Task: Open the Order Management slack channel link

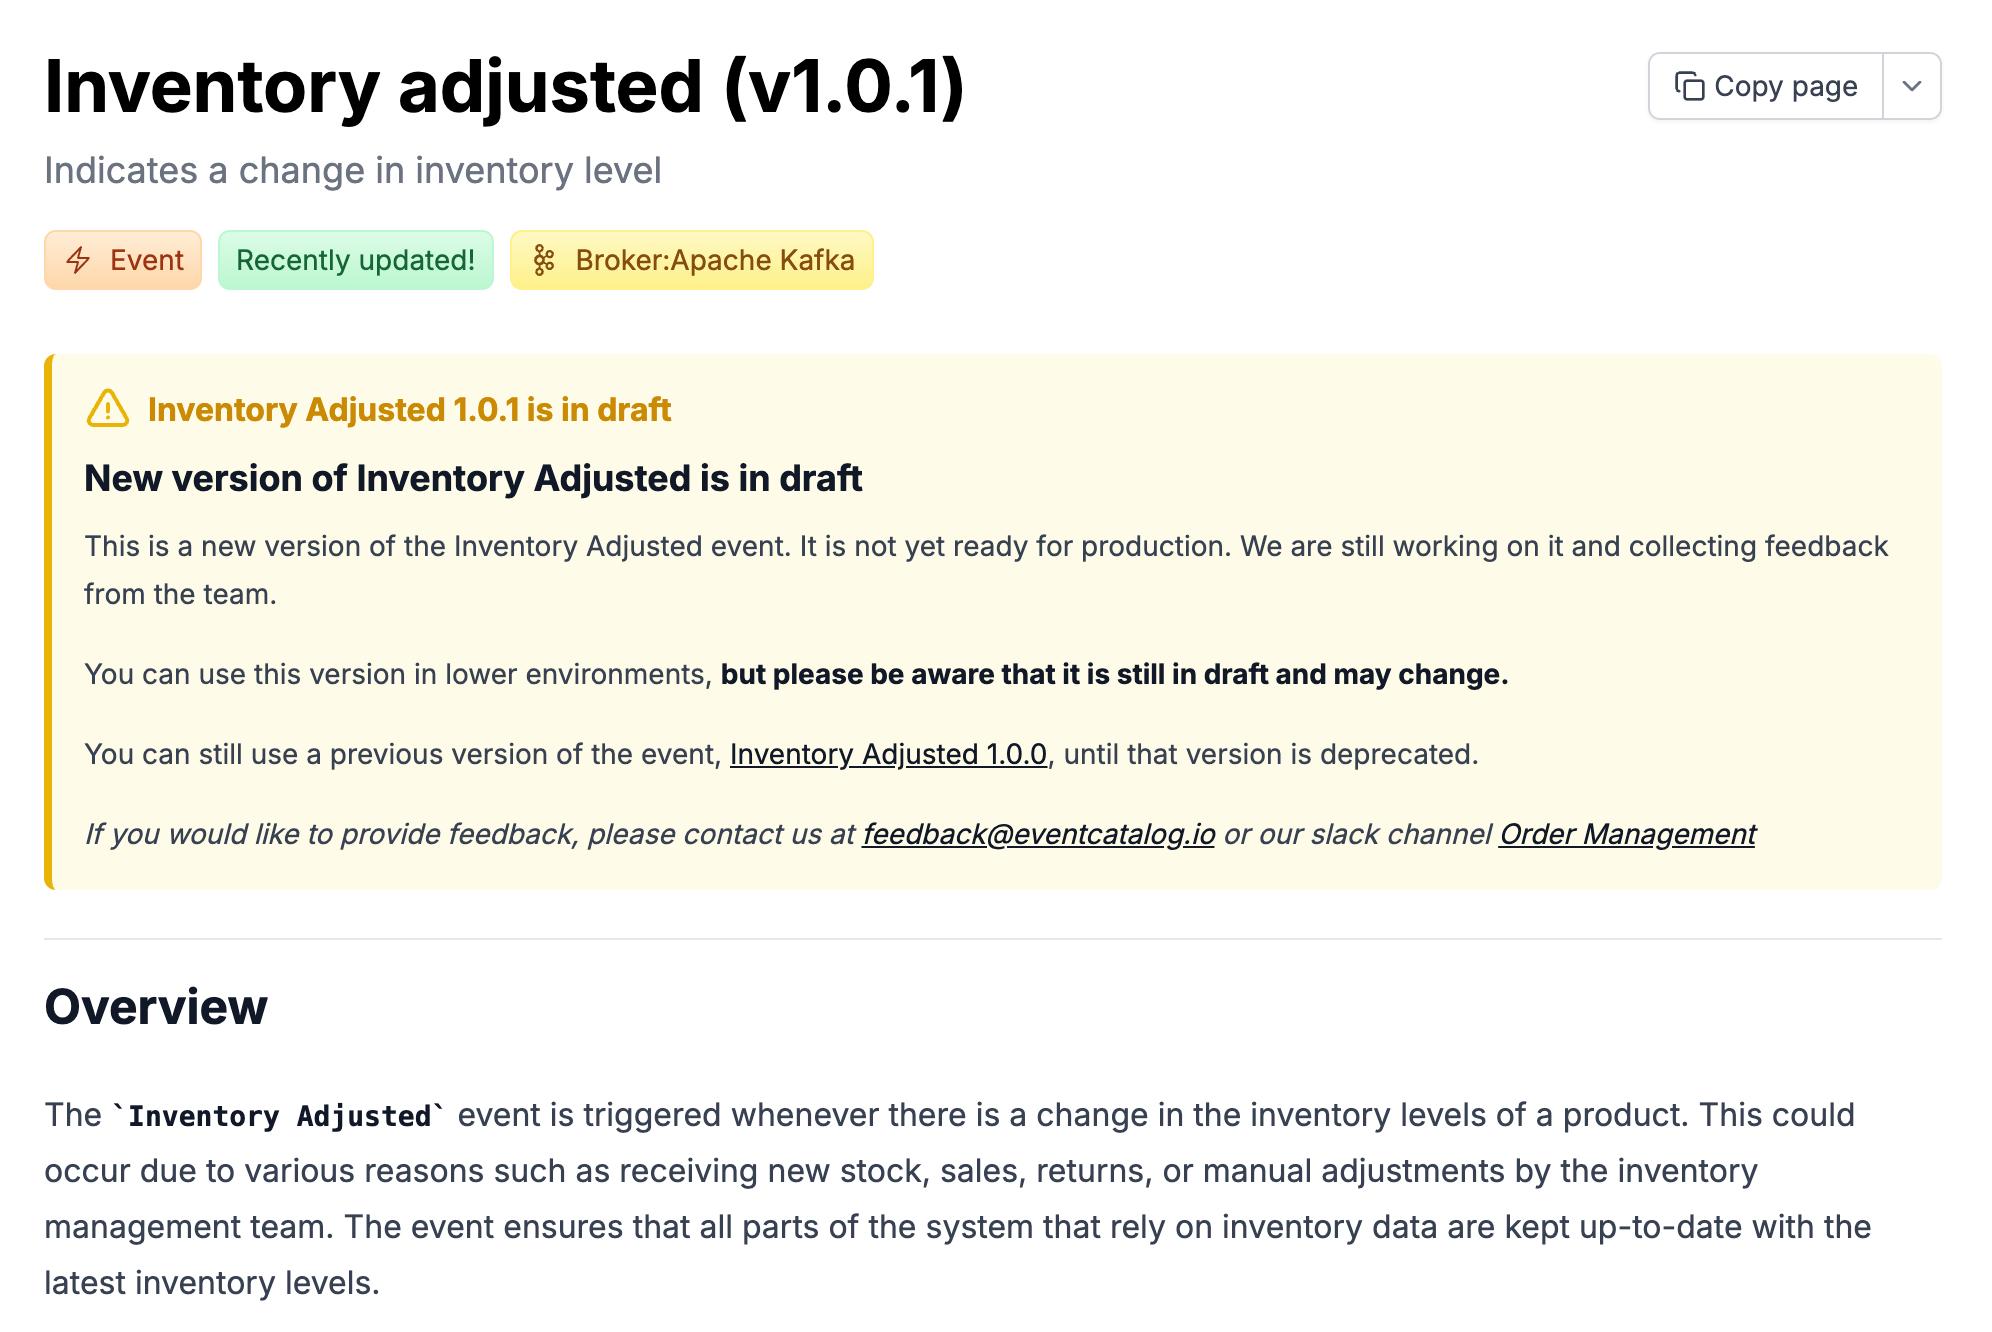Action: (1627, 834)
